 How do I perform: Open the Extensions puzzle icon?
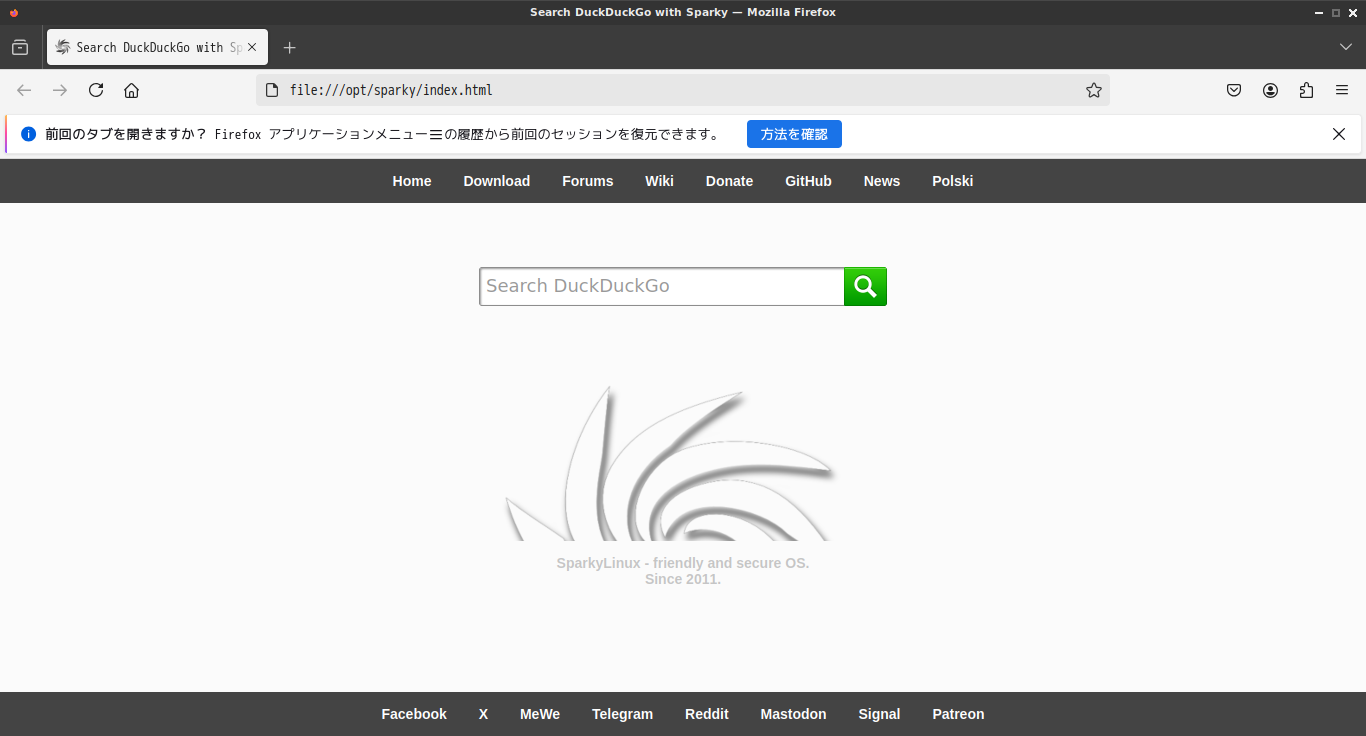coord(1306,90)
